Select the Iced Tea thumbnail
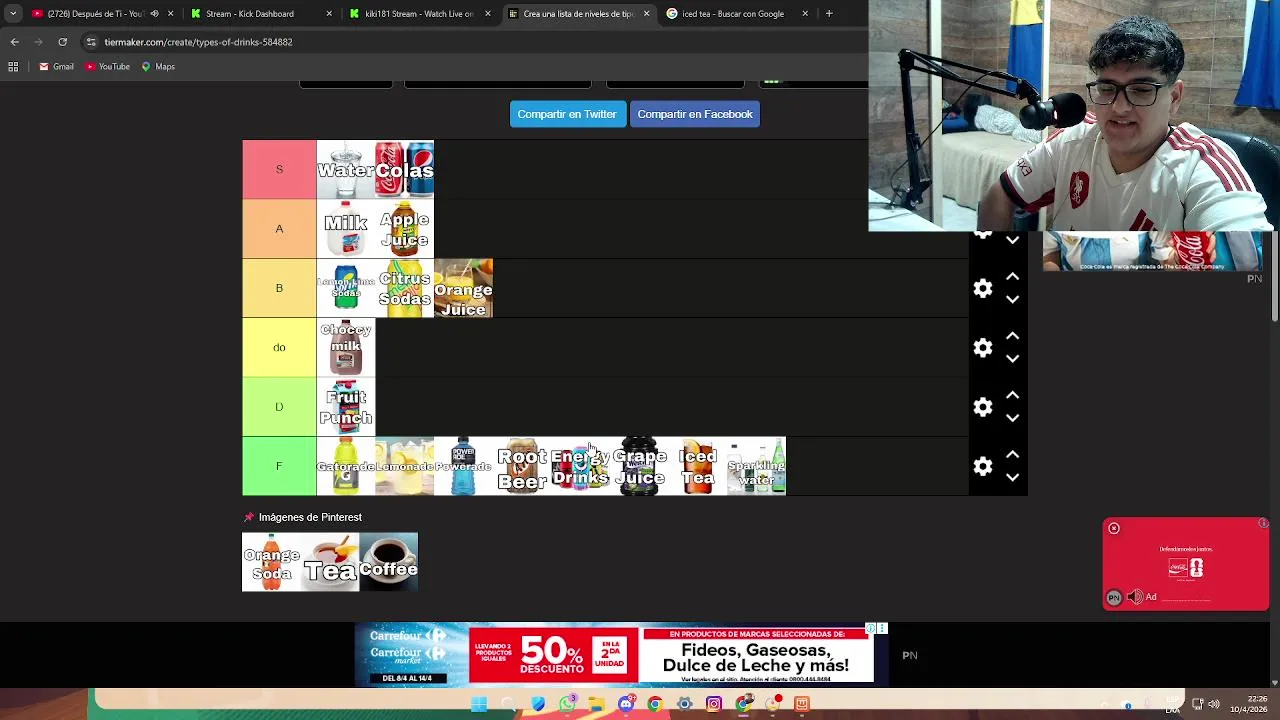The width and height of the screenshot is (1280, 720). pyautogui.click(x=698, y=466)
